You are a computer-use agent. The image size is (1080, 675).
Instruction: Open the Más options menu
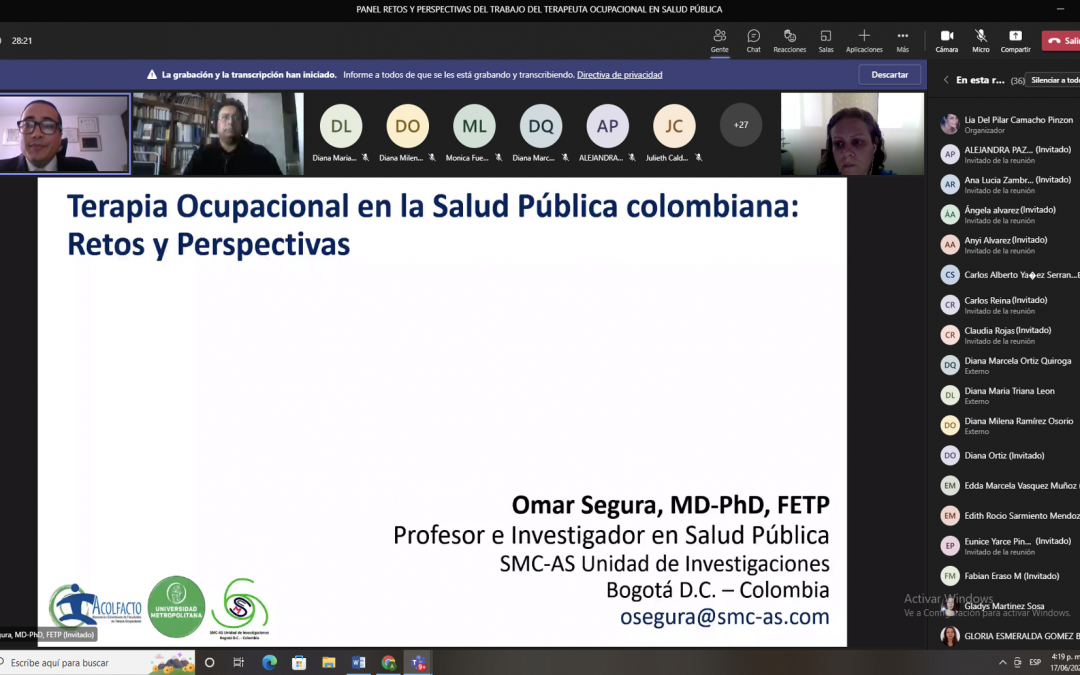tap(902, 39)
